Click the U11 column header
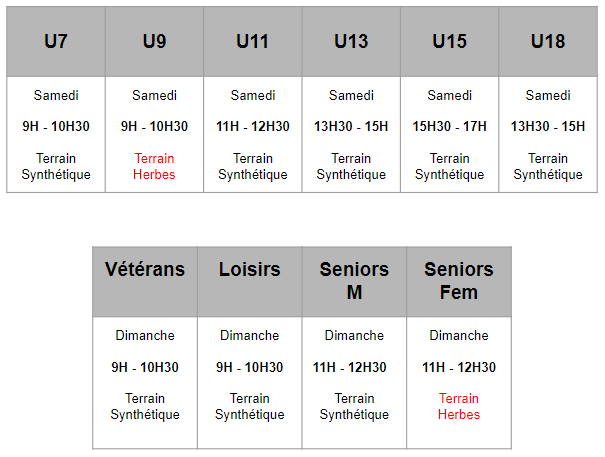 [252, 41]
